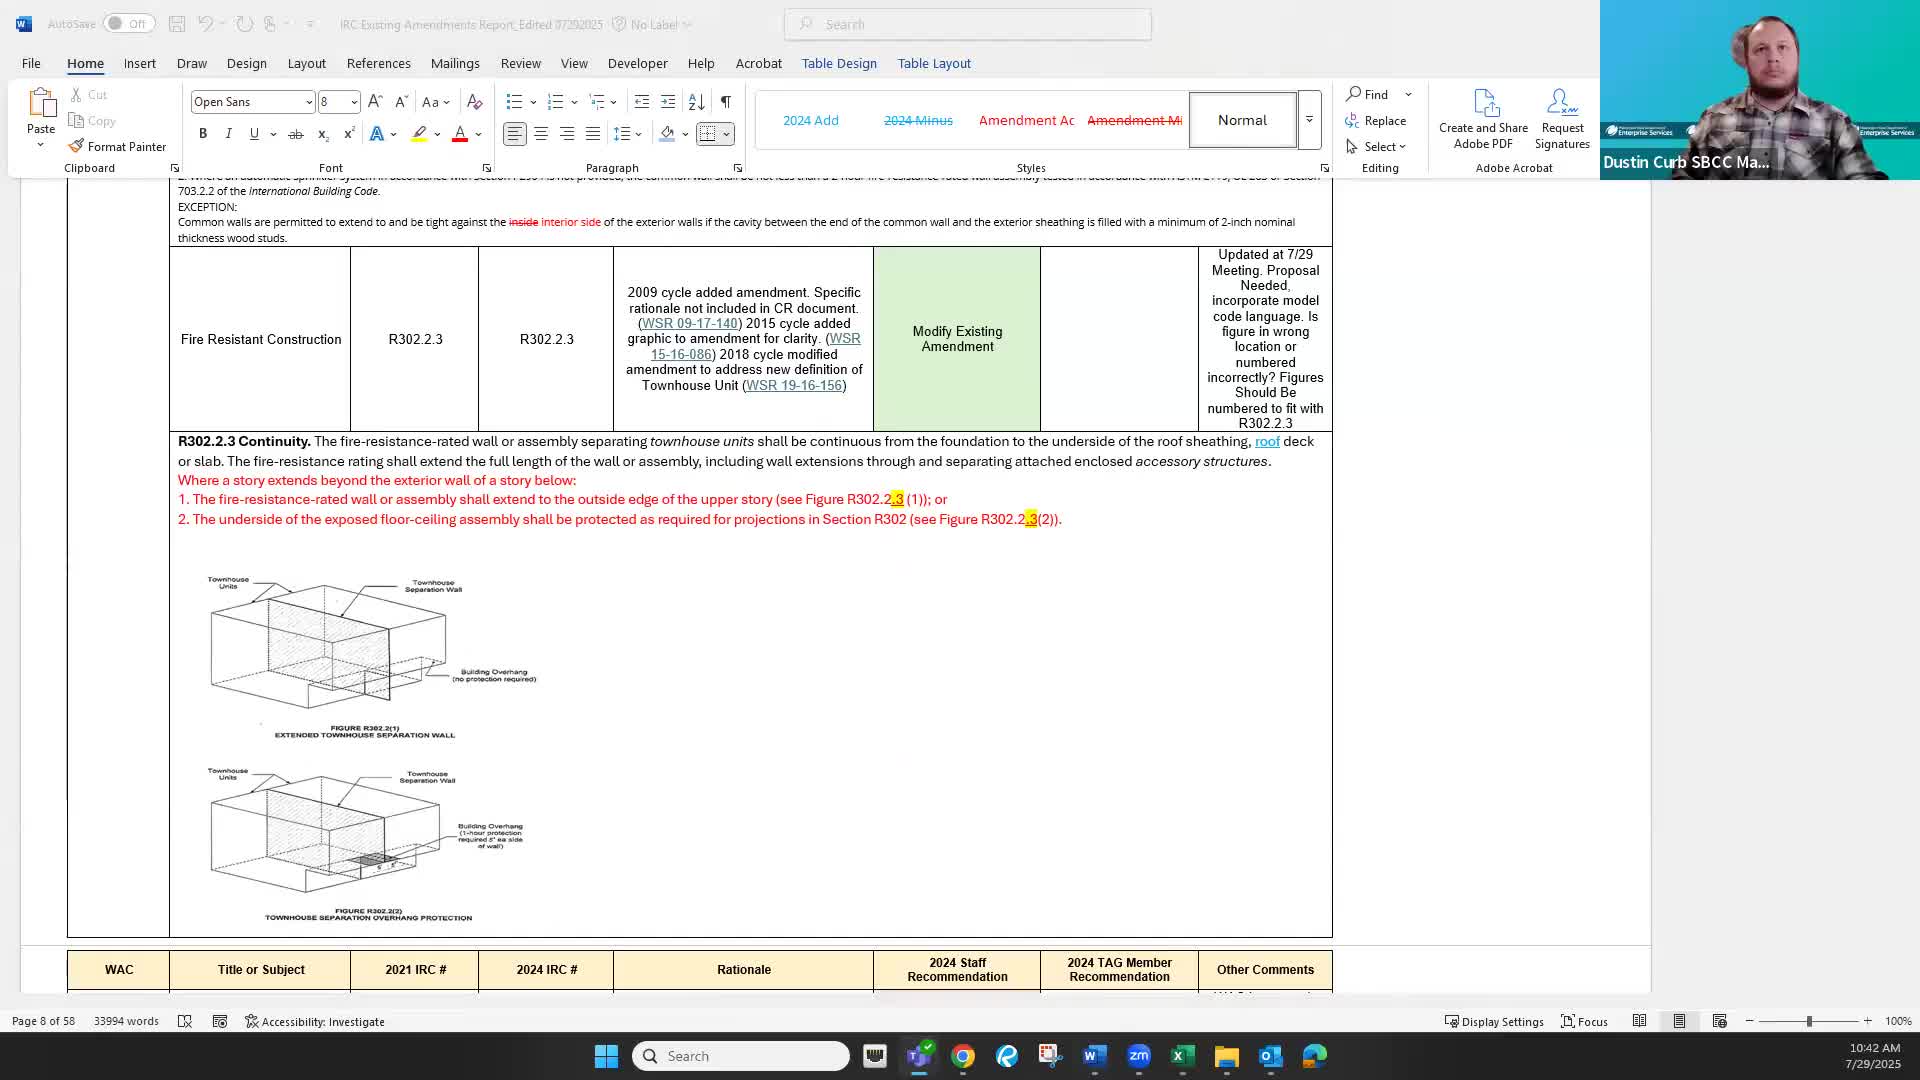Image resolution: width=1920 pixels, height=1080 pixels.
Task: Apply the Normal style
Action: tap(1242, 120)
